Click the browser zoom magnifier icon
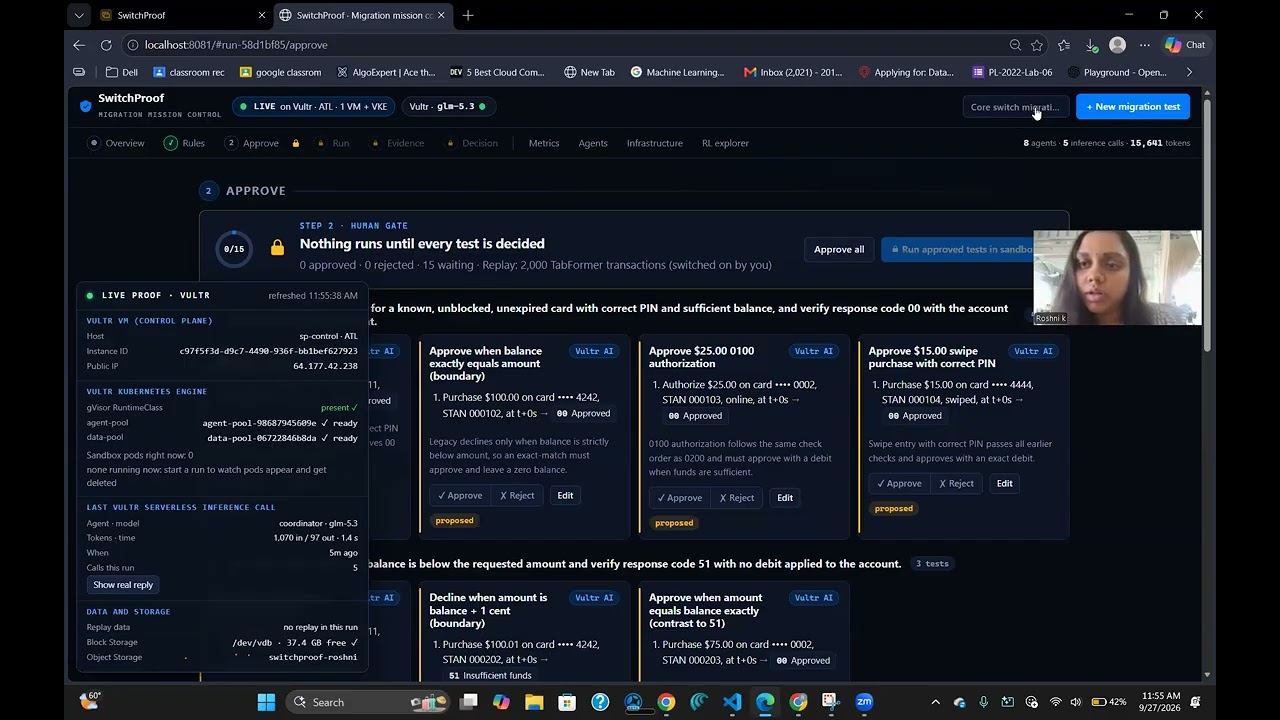Image resolution: width=1280 pixels, height=720 pixels. coord(1015,45)
